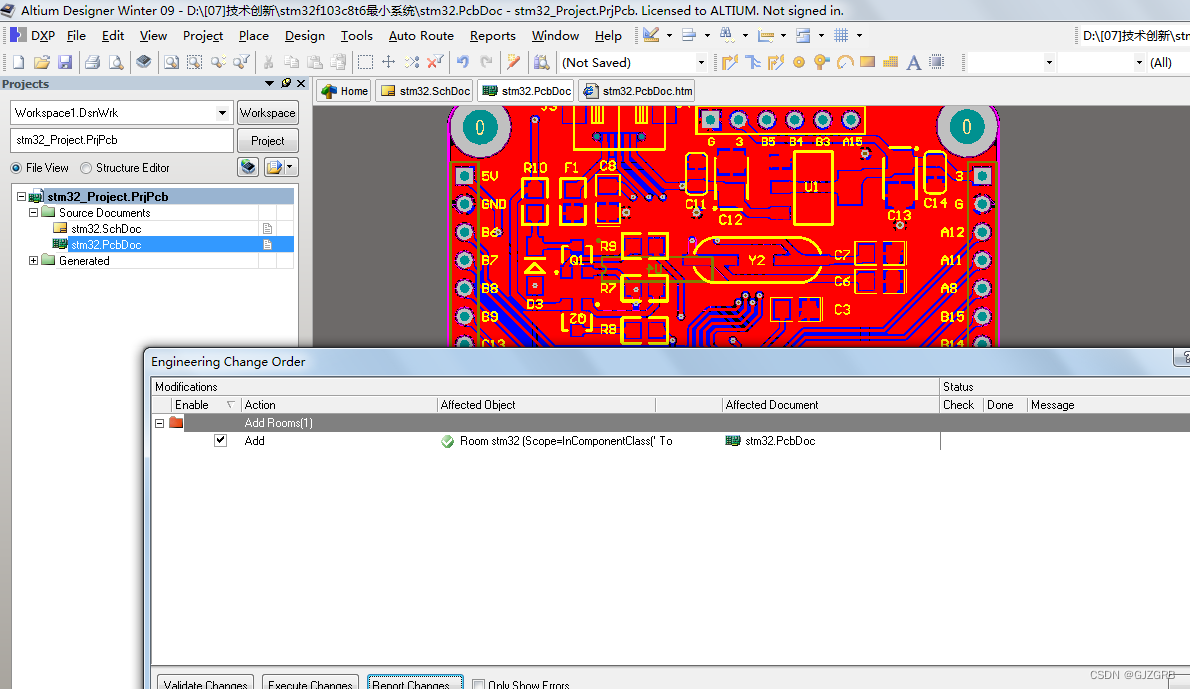
Task: Deselect all objects with toolbar icon
Action: pyautogui.click(x=411, y=62)
